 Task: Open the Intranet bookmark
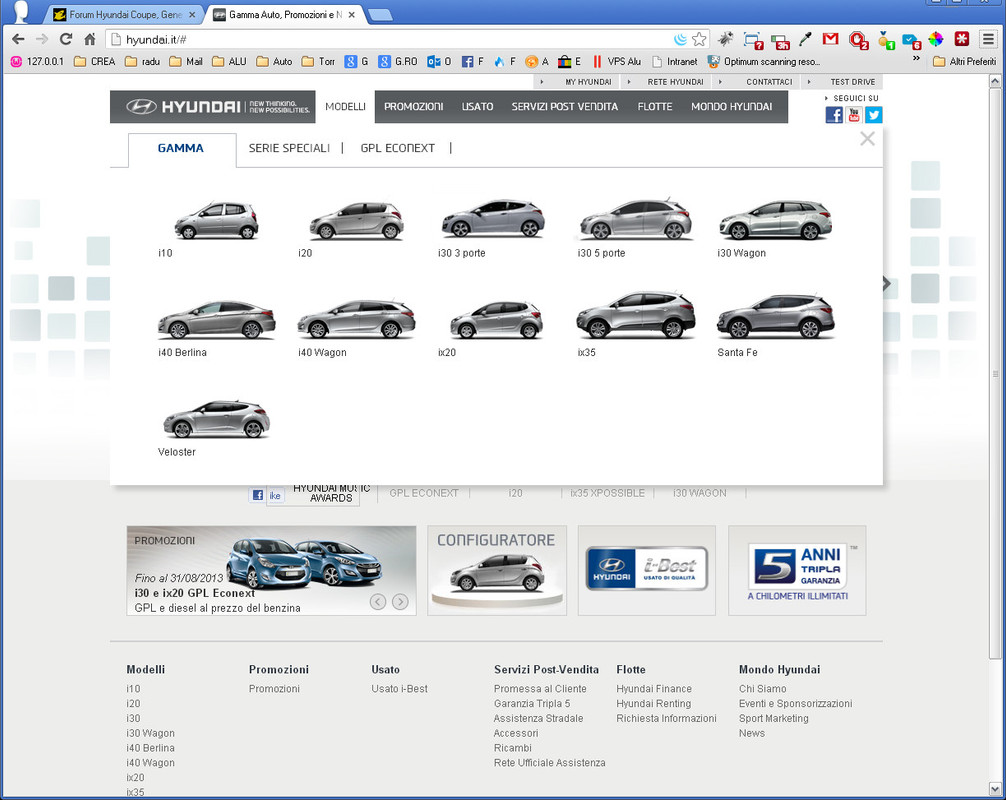pyautogui.click(x=675, y=62)
